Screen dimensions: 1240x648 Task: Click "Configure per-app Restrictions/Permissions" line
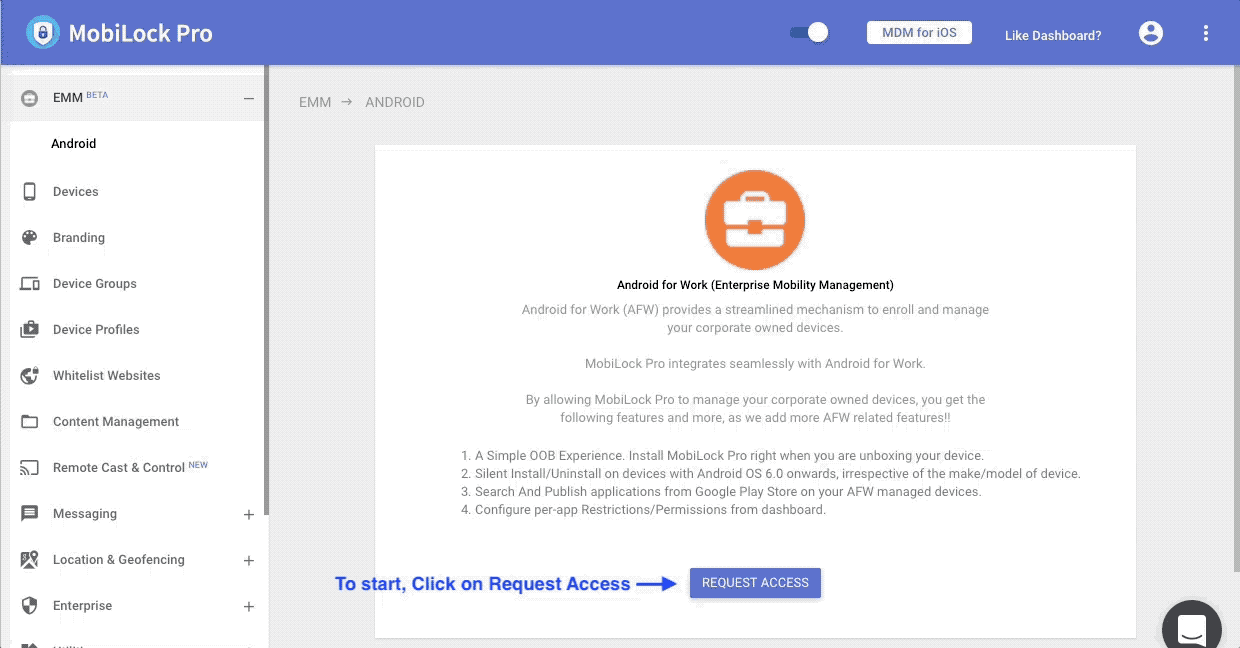point(644,510)
